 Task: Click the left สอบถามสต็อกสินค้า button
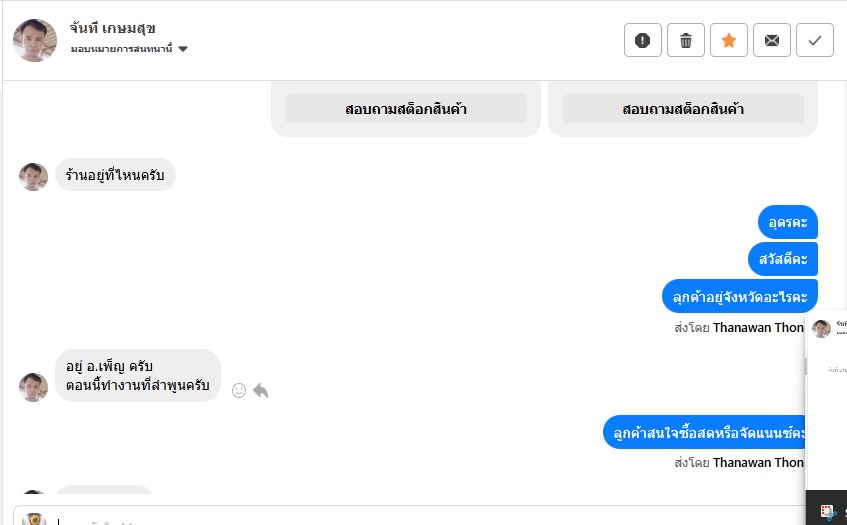(405, 109)
